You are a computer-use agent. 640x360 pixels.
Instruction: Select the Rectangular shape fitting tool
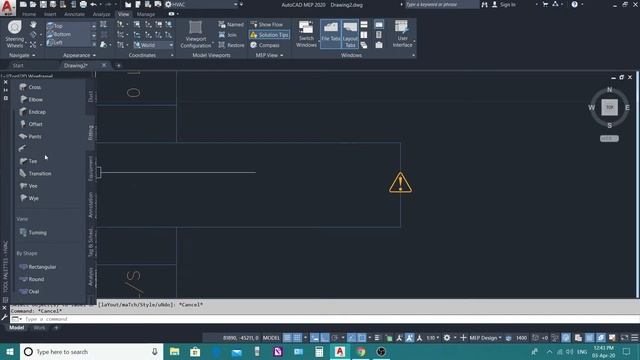point(38,267)
